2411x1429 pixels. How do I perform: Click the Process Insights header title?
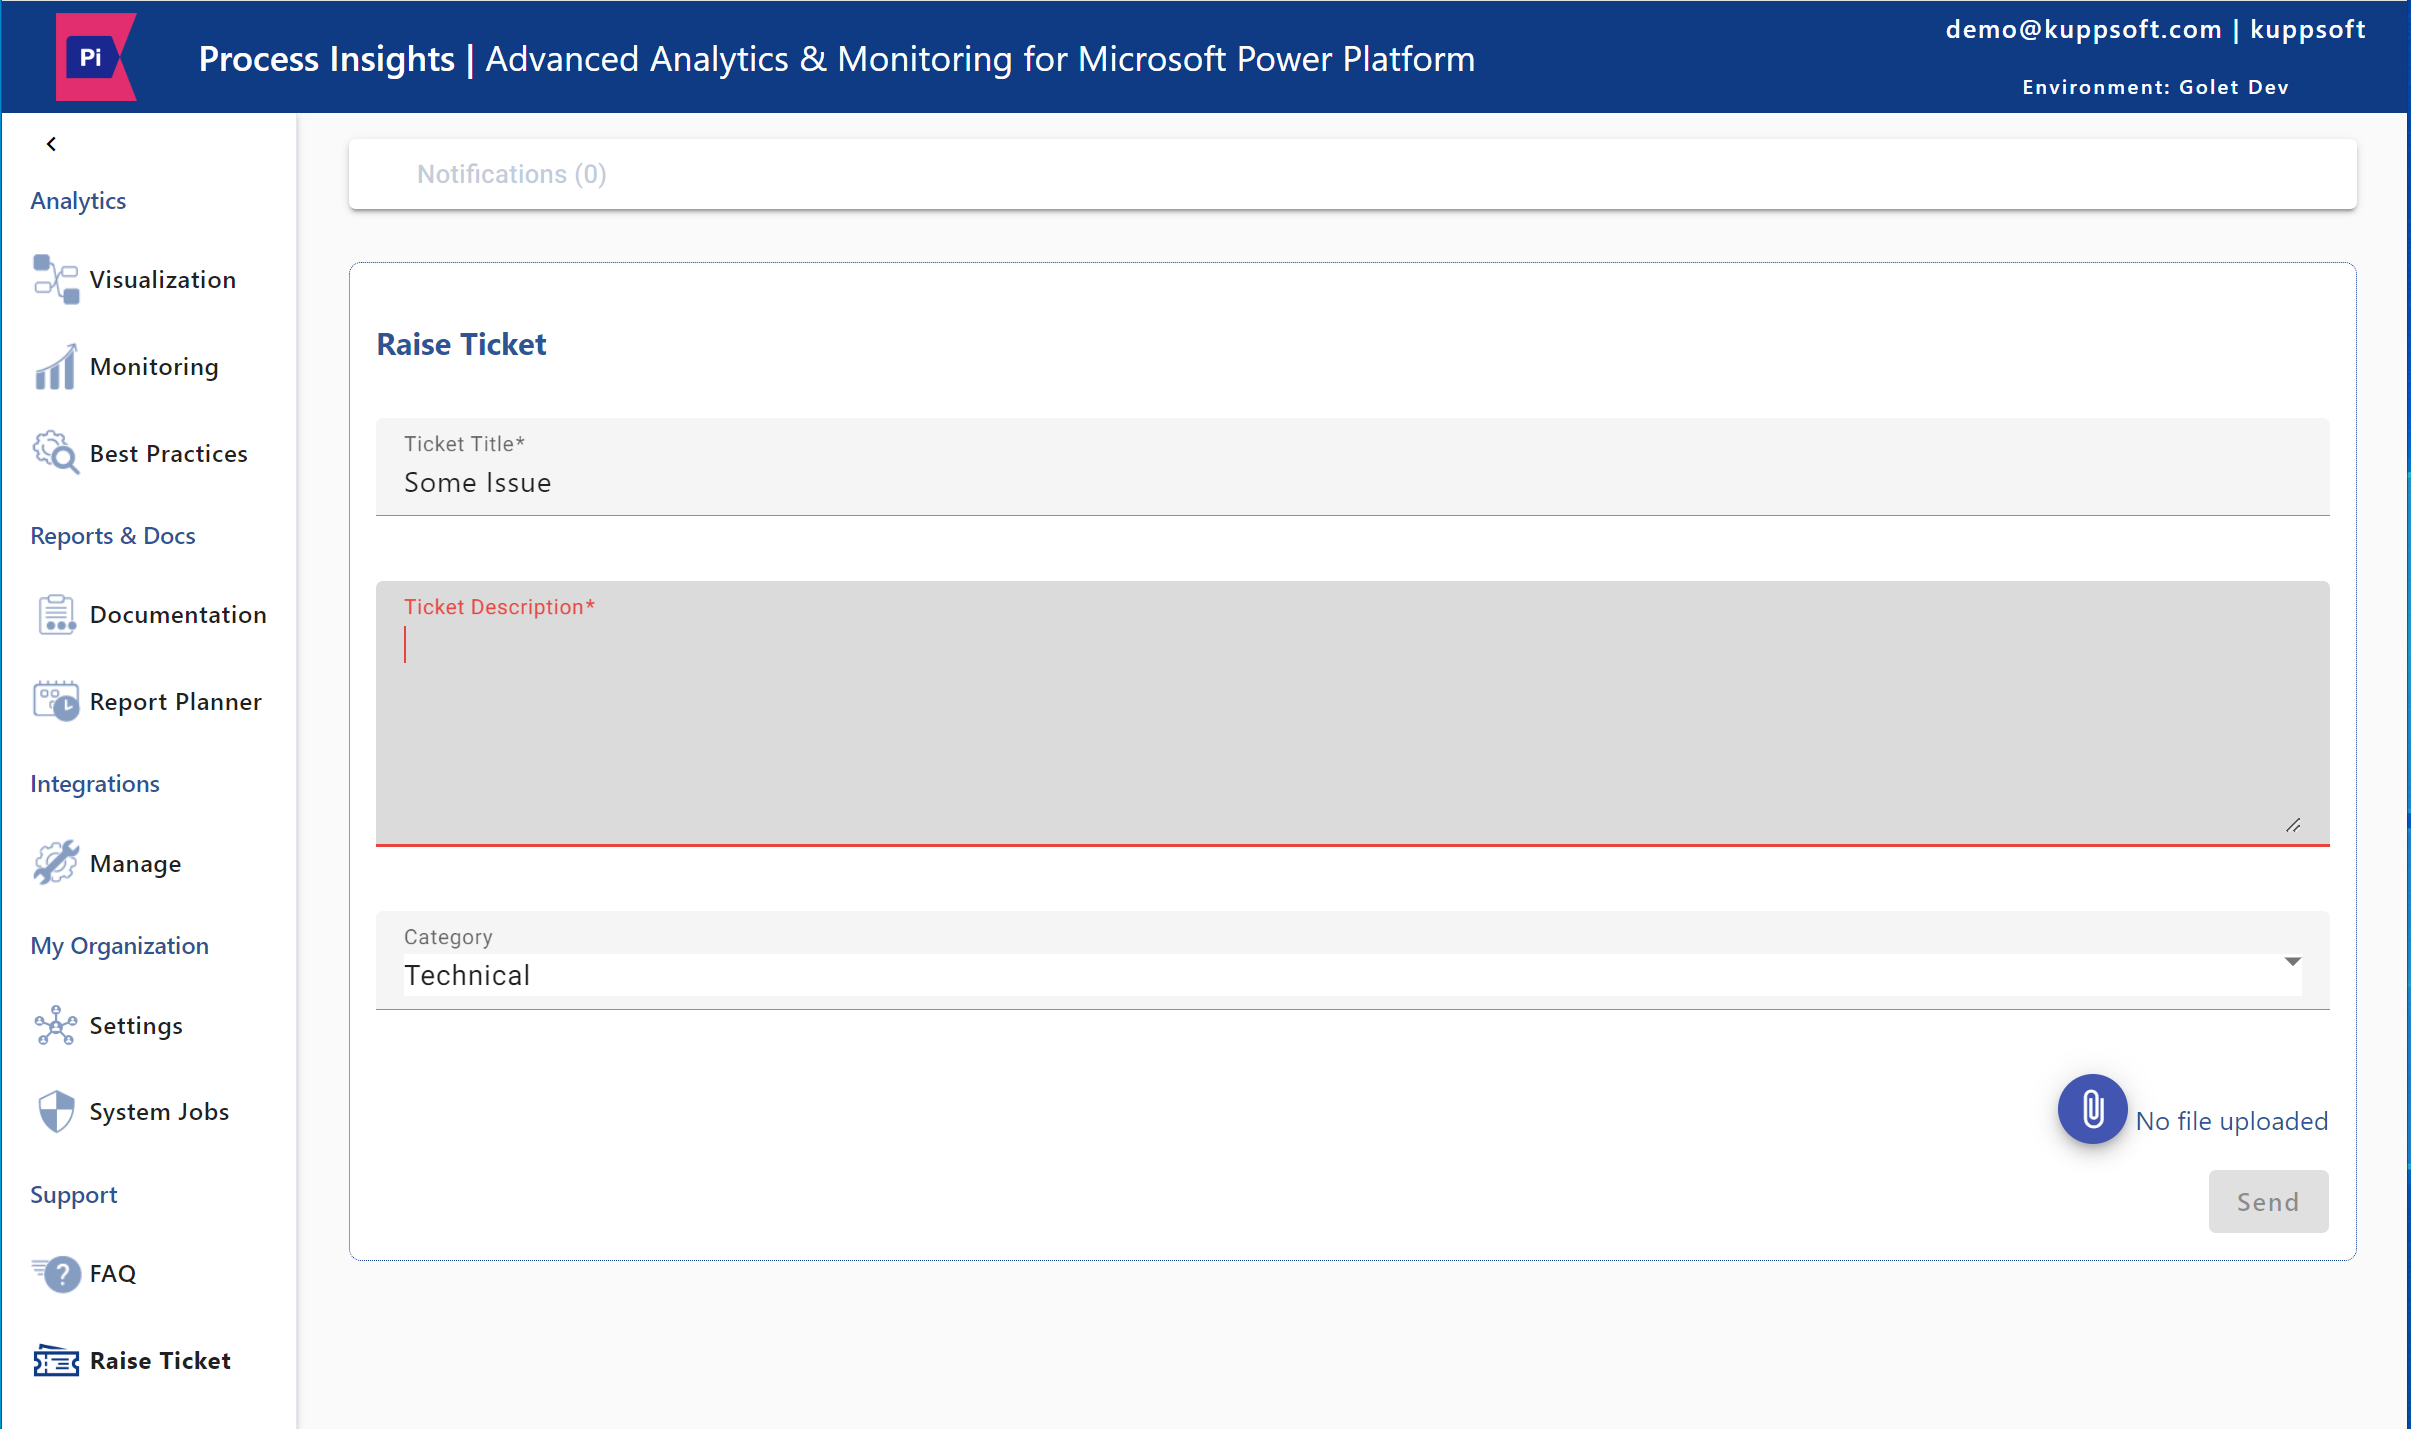coord(327,59)
